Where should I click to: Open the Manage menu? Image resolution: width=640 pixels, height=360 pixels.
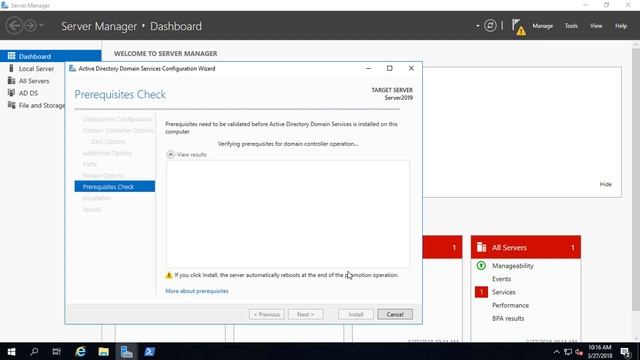[542, 26]
